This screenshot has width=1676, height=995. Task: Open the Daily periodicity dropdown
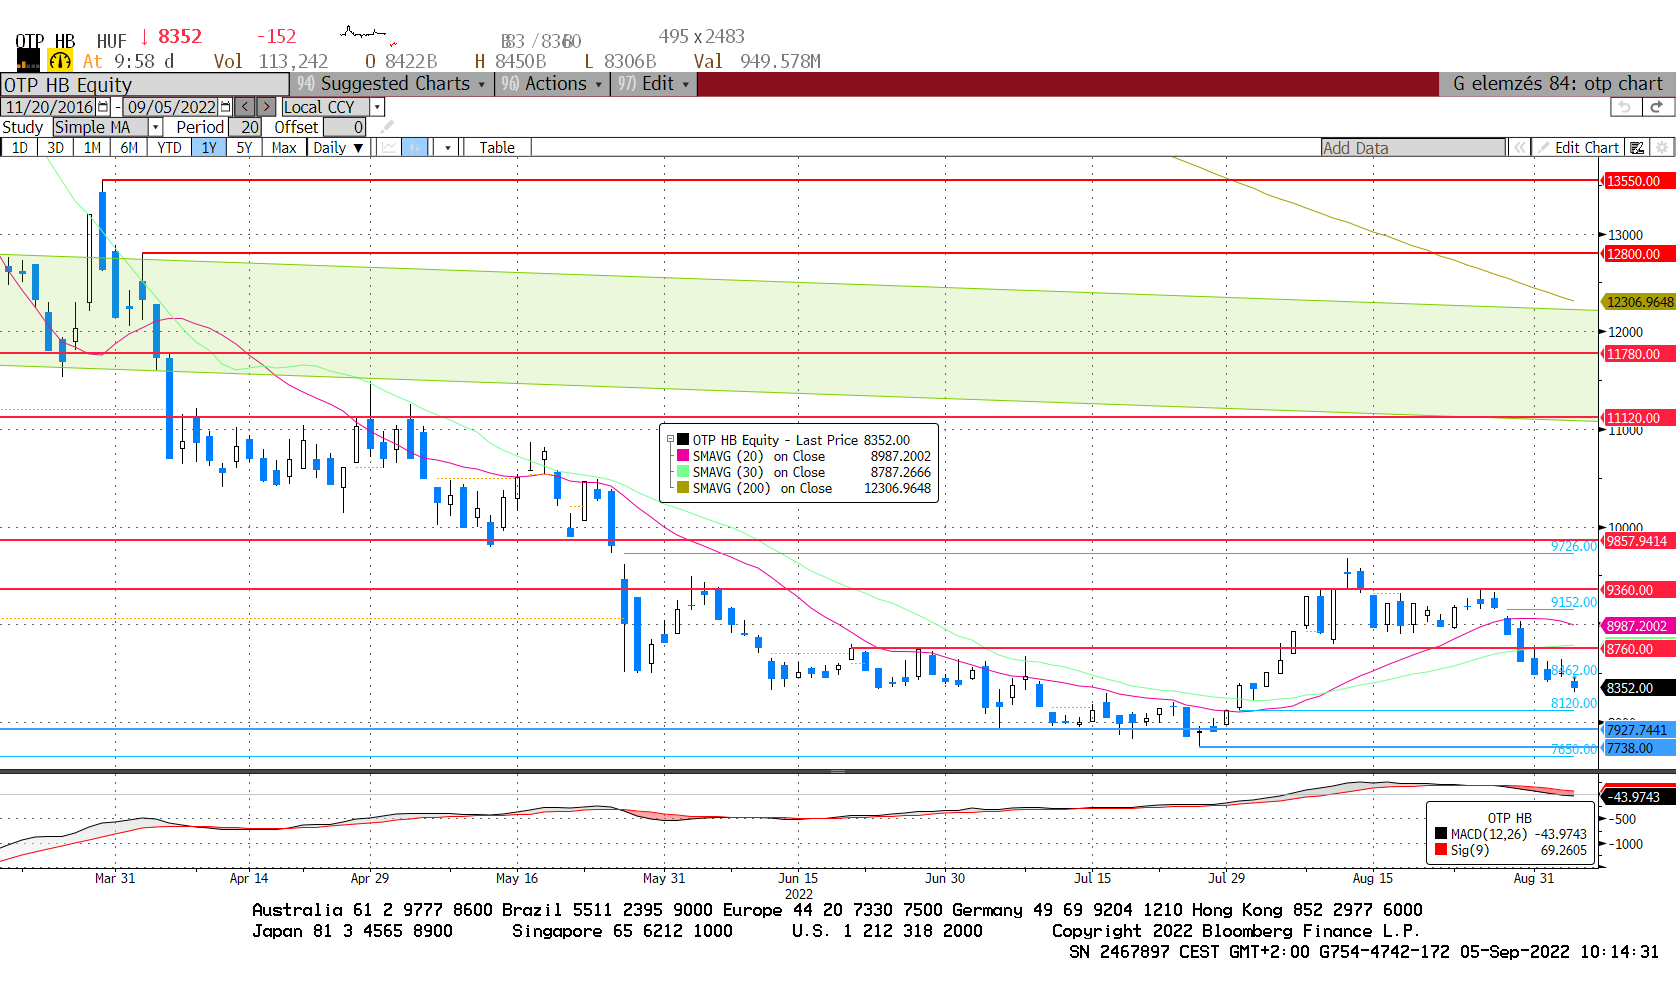click(x=338, y=148)
